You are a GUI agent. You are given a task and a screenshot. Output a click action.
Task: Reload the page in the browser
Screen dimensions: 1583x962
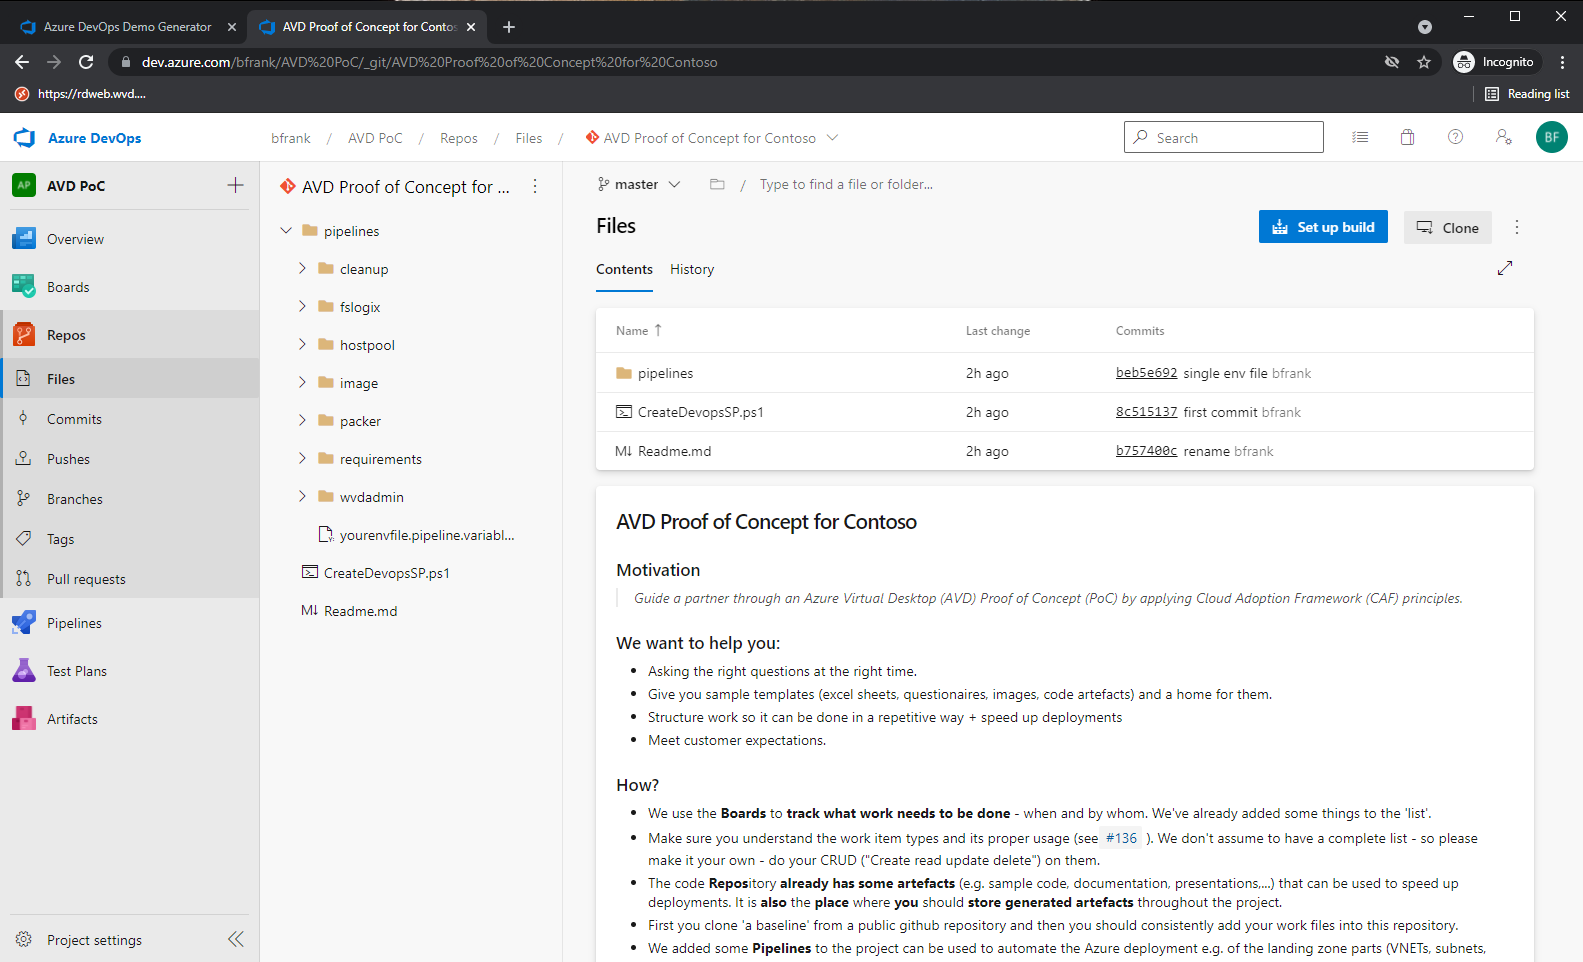coord(86,62)
